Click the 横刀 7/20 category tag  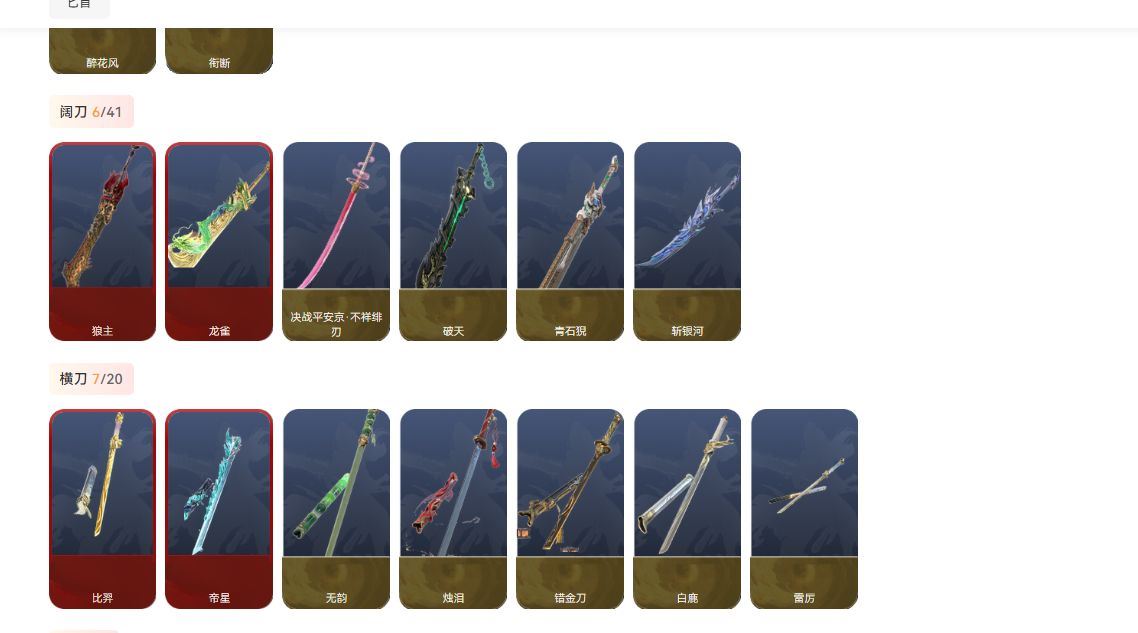(91, 379)
